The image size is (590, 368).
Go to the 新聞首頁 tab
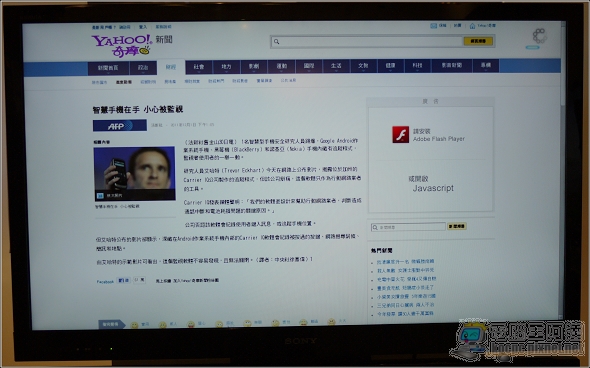coord(108,68)
